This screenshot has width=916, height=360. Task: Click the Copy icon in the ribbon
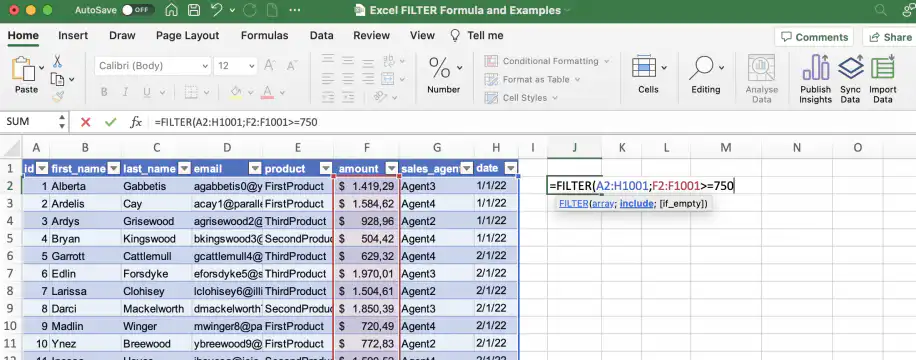click(57, 79)
